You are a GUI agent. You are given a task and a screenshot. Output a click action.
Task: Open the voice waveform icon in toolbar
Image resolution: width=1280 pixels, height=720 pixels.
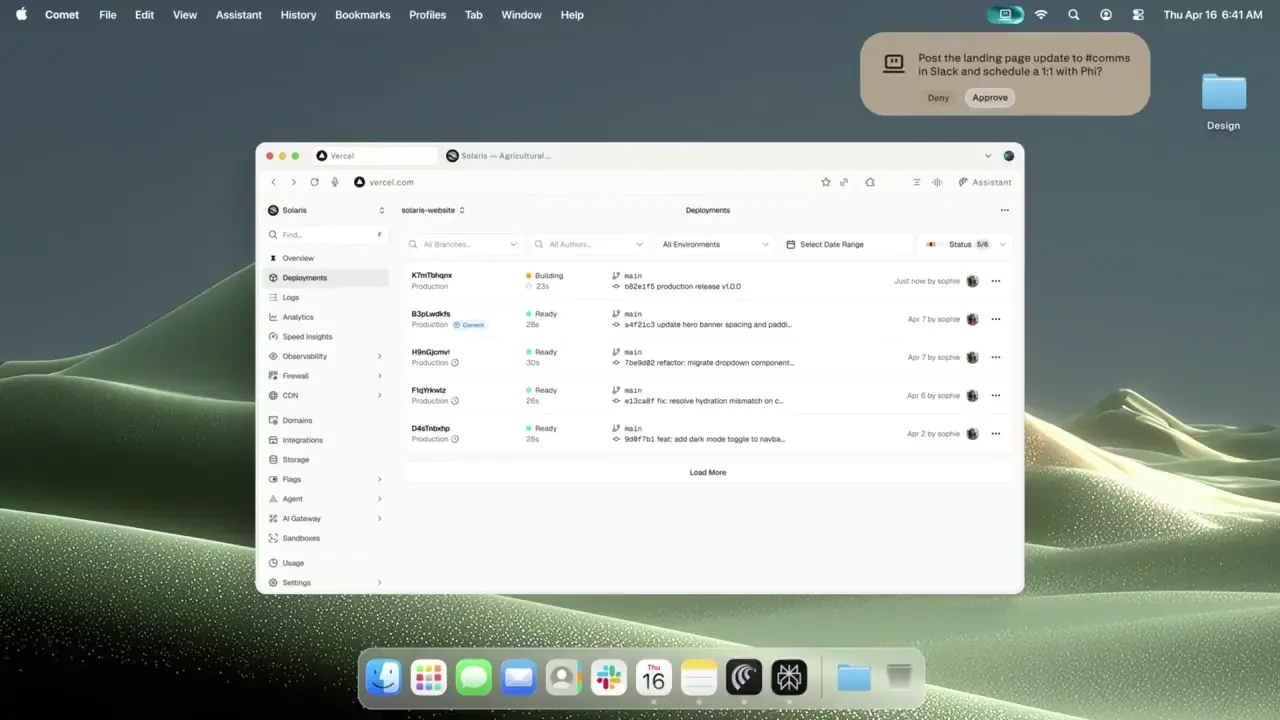tap(937, 182)
